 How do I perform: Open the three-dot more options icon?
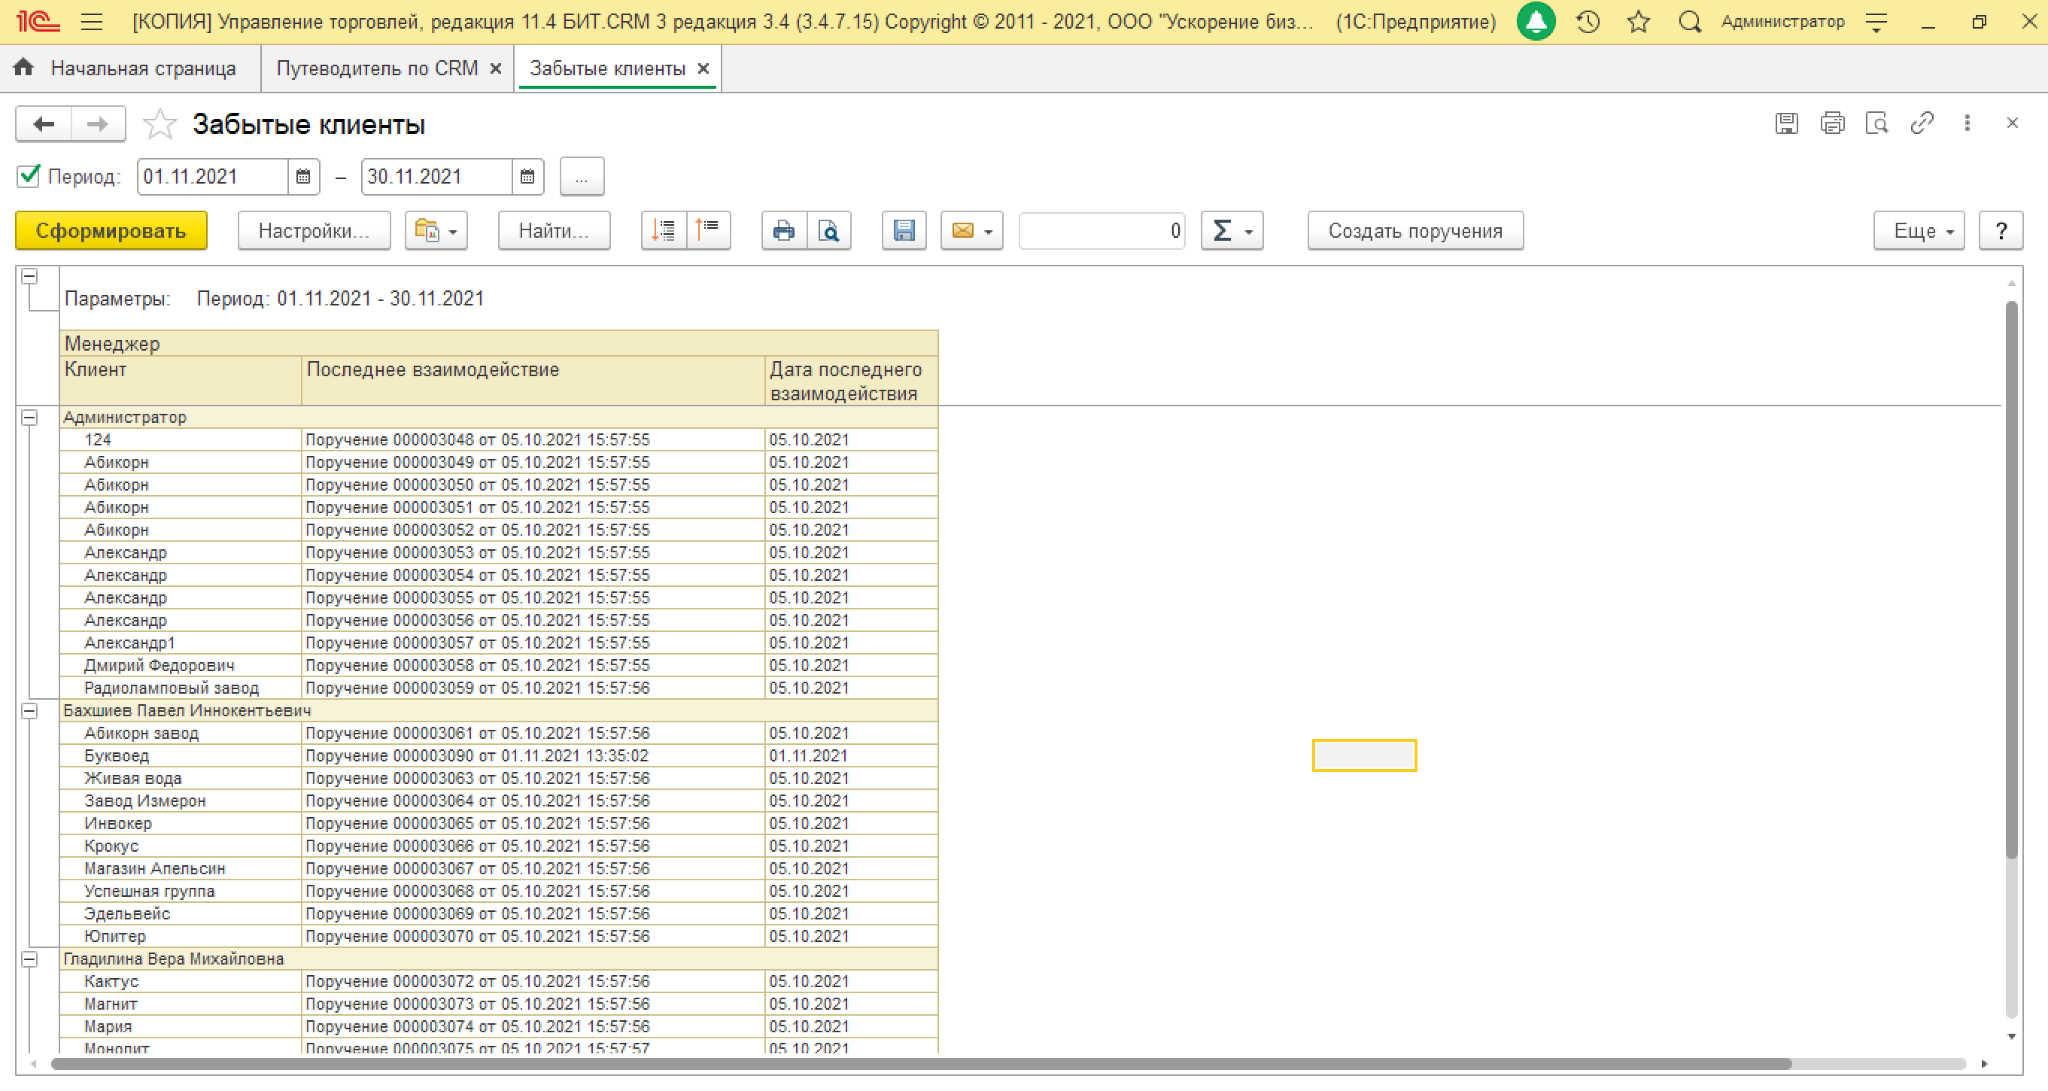[1967, 123]
